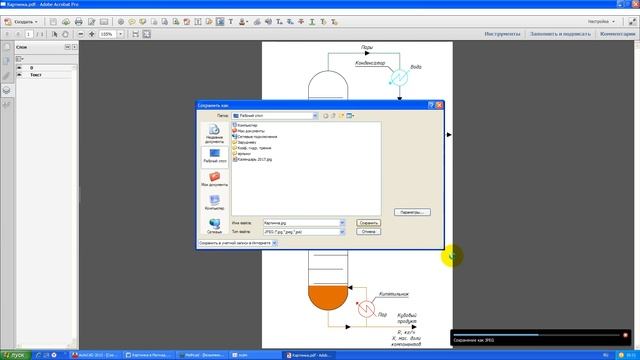Open the file name dropdown arrow
This screenshot has height=360, width=640.
342,223
